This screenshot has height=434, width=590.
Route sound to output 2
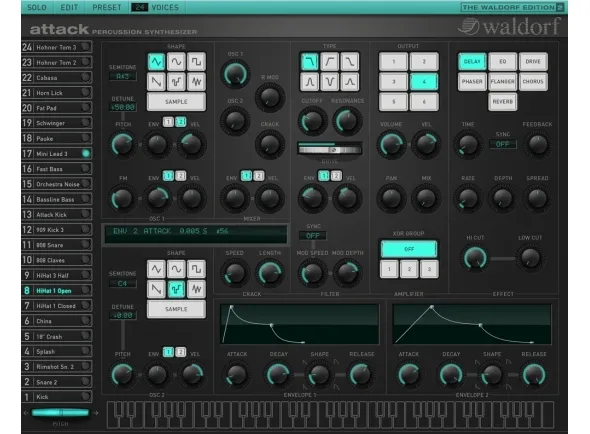click(x=424, y=62)
